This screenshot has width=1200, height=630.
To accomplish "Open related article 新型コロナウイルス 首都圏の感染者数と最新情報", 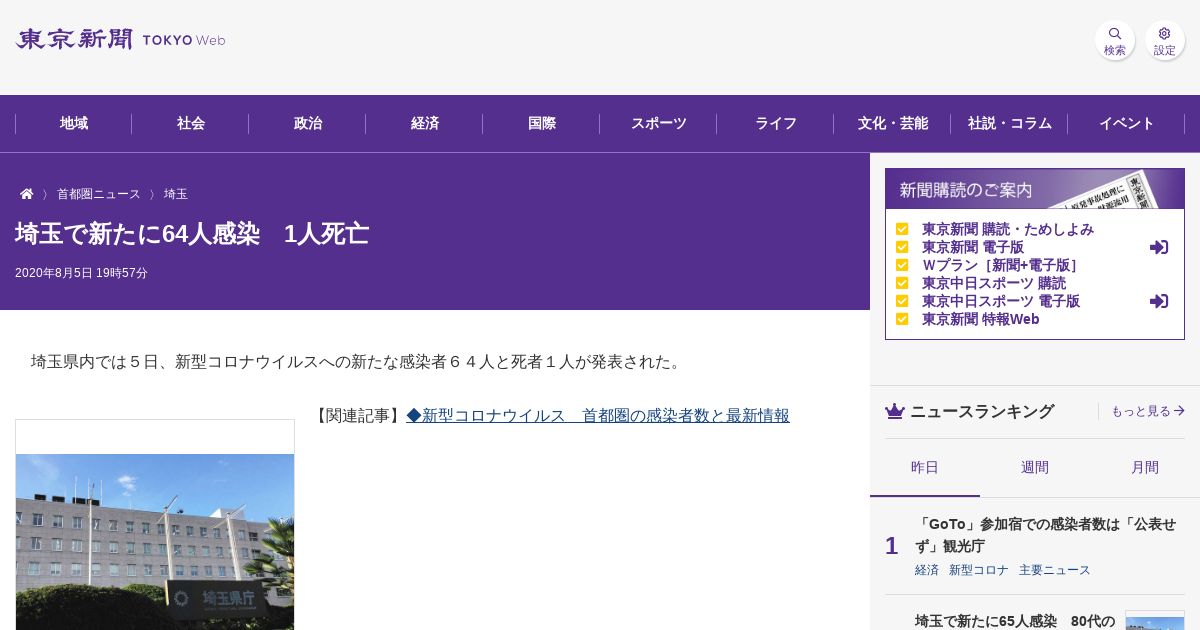I will click(598, 415).
